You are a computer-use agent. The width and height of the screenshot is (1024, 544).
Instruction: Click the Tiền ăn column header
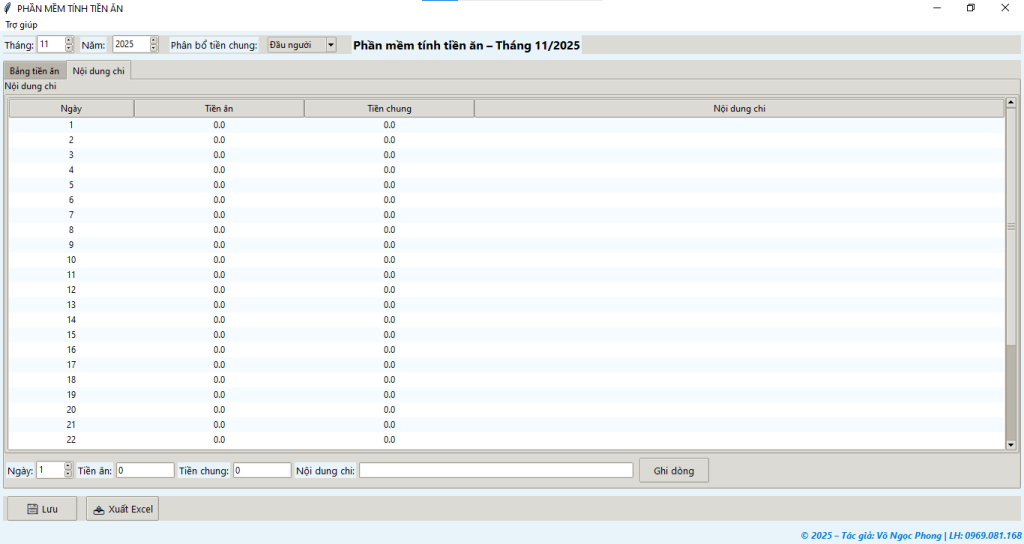coord(219,108)
